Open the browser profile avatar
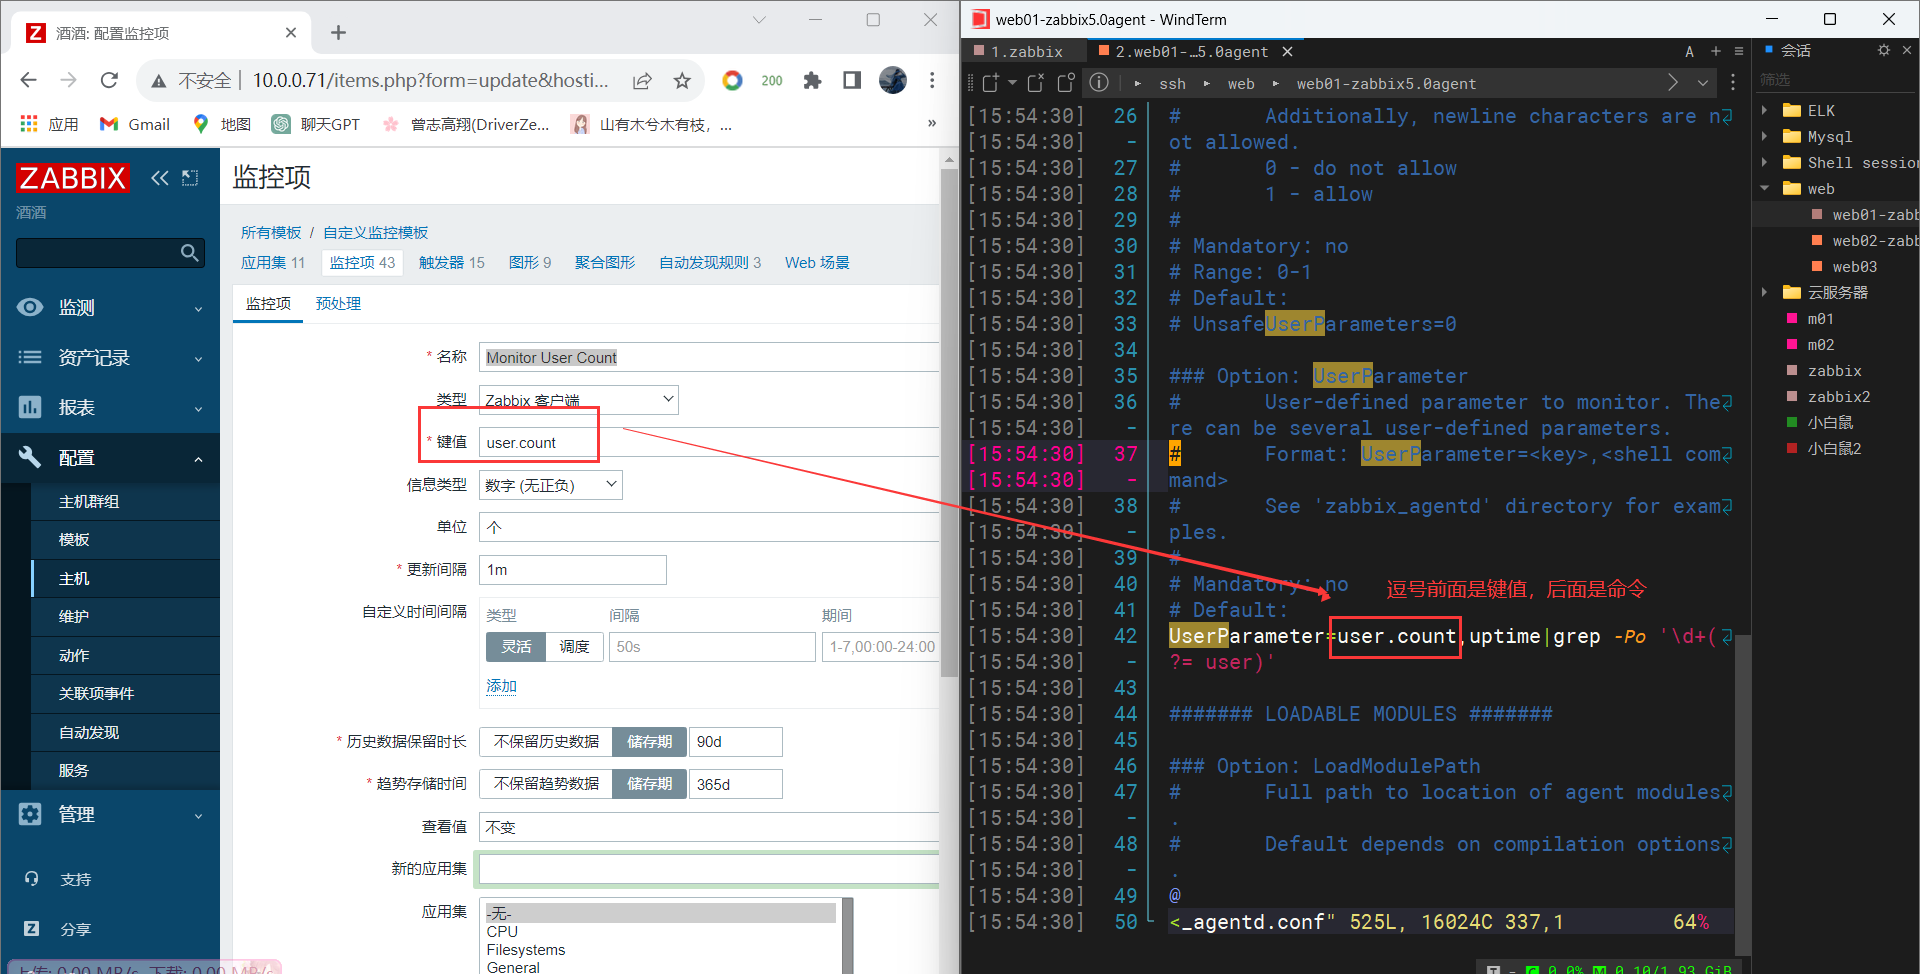This screenshot has width=1920, height=974. (x=893, y=80)
